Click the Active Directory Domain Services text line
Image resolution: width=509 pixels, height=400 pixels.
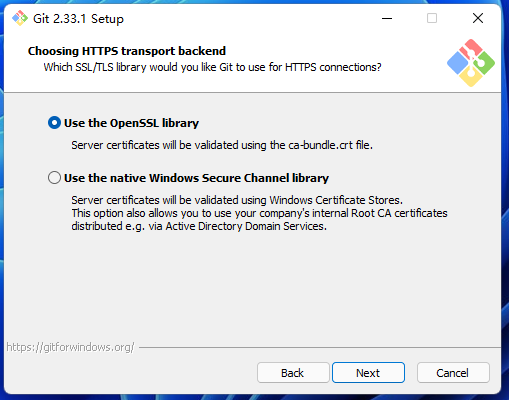199,226
